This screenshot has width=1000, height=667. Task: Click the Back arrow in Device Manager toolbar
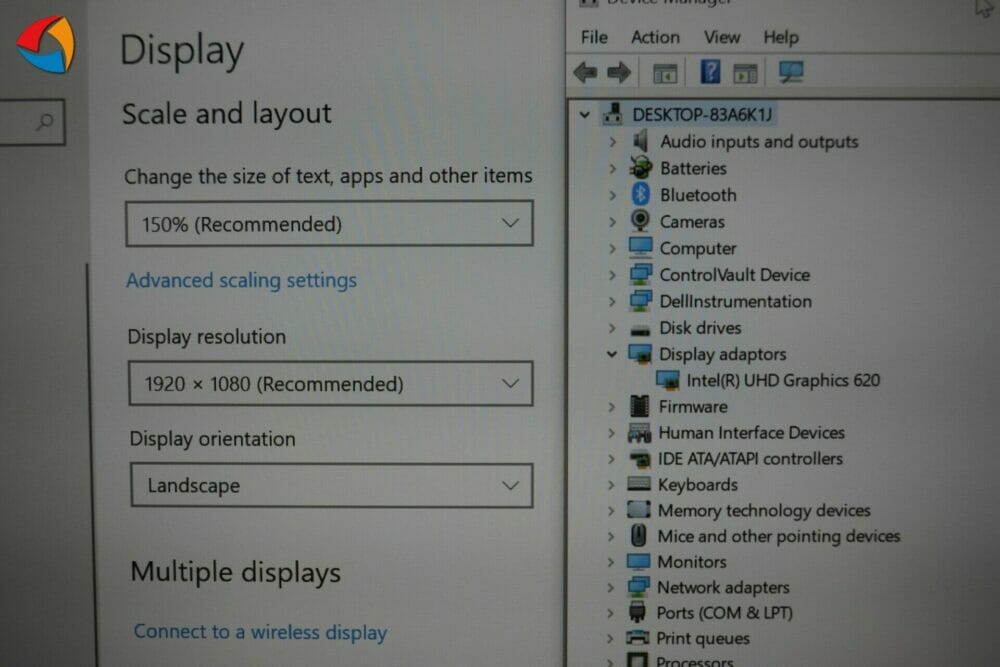pos(585,73)
